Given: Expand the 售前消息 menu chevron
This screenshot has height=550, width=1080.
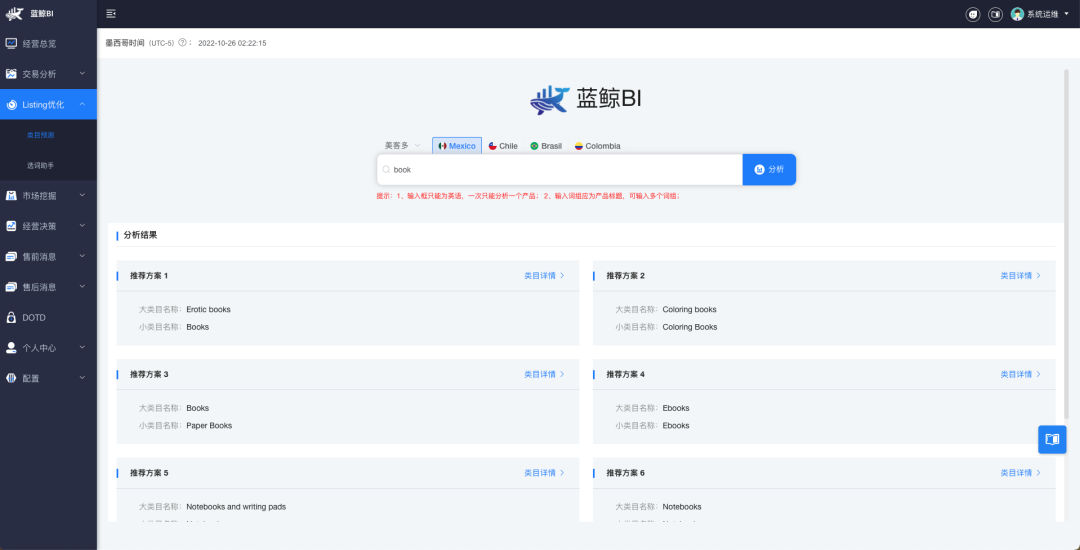Looking at the screenshot, I should [x=82, y=256].
